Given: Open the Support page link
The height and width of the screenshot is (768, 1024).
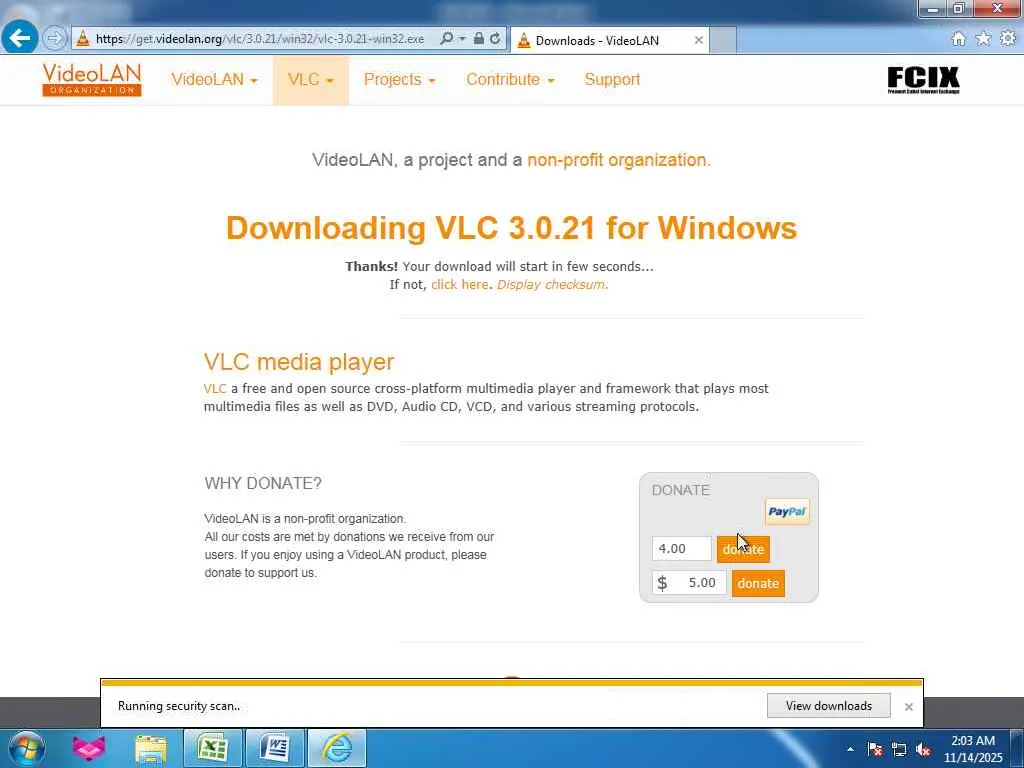Looking at the screenshot, I should click(x=612, y=80).
